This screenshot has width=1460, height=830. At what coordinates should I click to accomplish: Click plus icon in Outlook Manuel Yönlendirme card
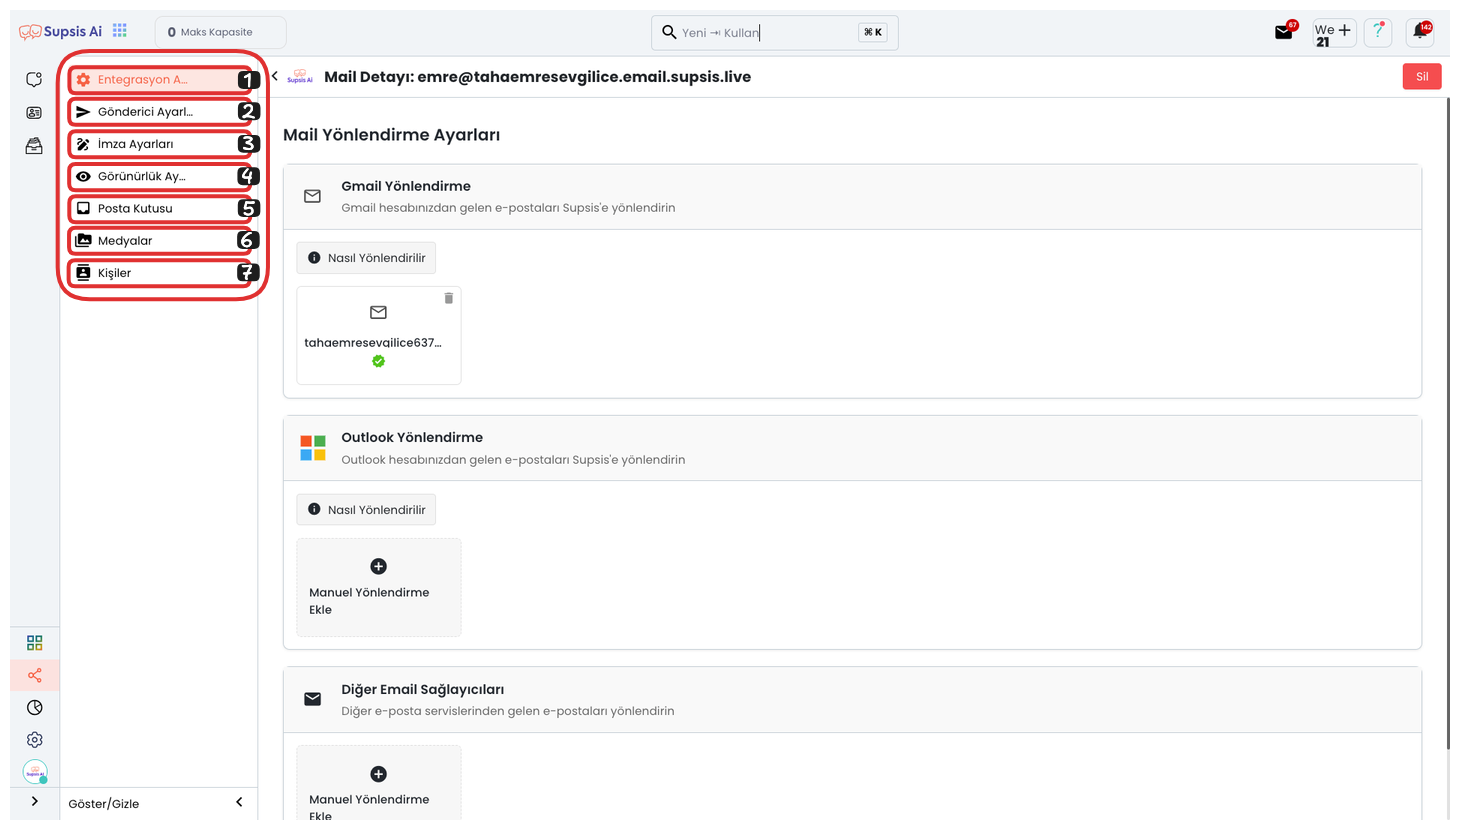[378, 566]
